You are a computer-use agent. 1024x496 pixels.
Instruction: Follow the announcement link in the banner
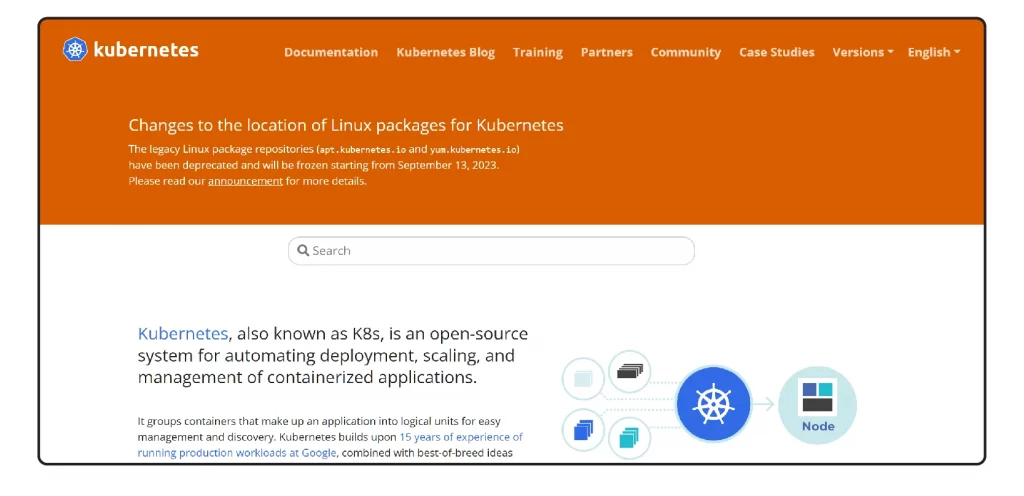tap(245, 181)
